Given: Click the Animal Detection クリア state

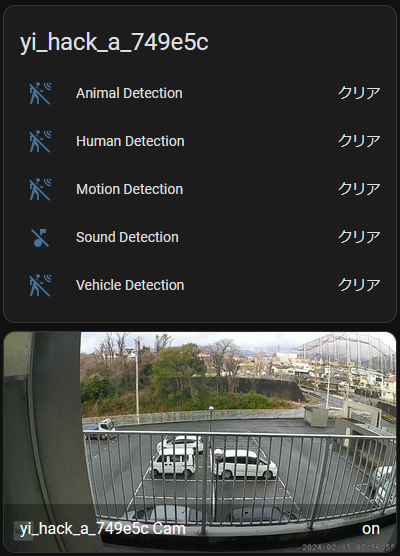Looking at the screenshot, I should click(x=359, y=93).
